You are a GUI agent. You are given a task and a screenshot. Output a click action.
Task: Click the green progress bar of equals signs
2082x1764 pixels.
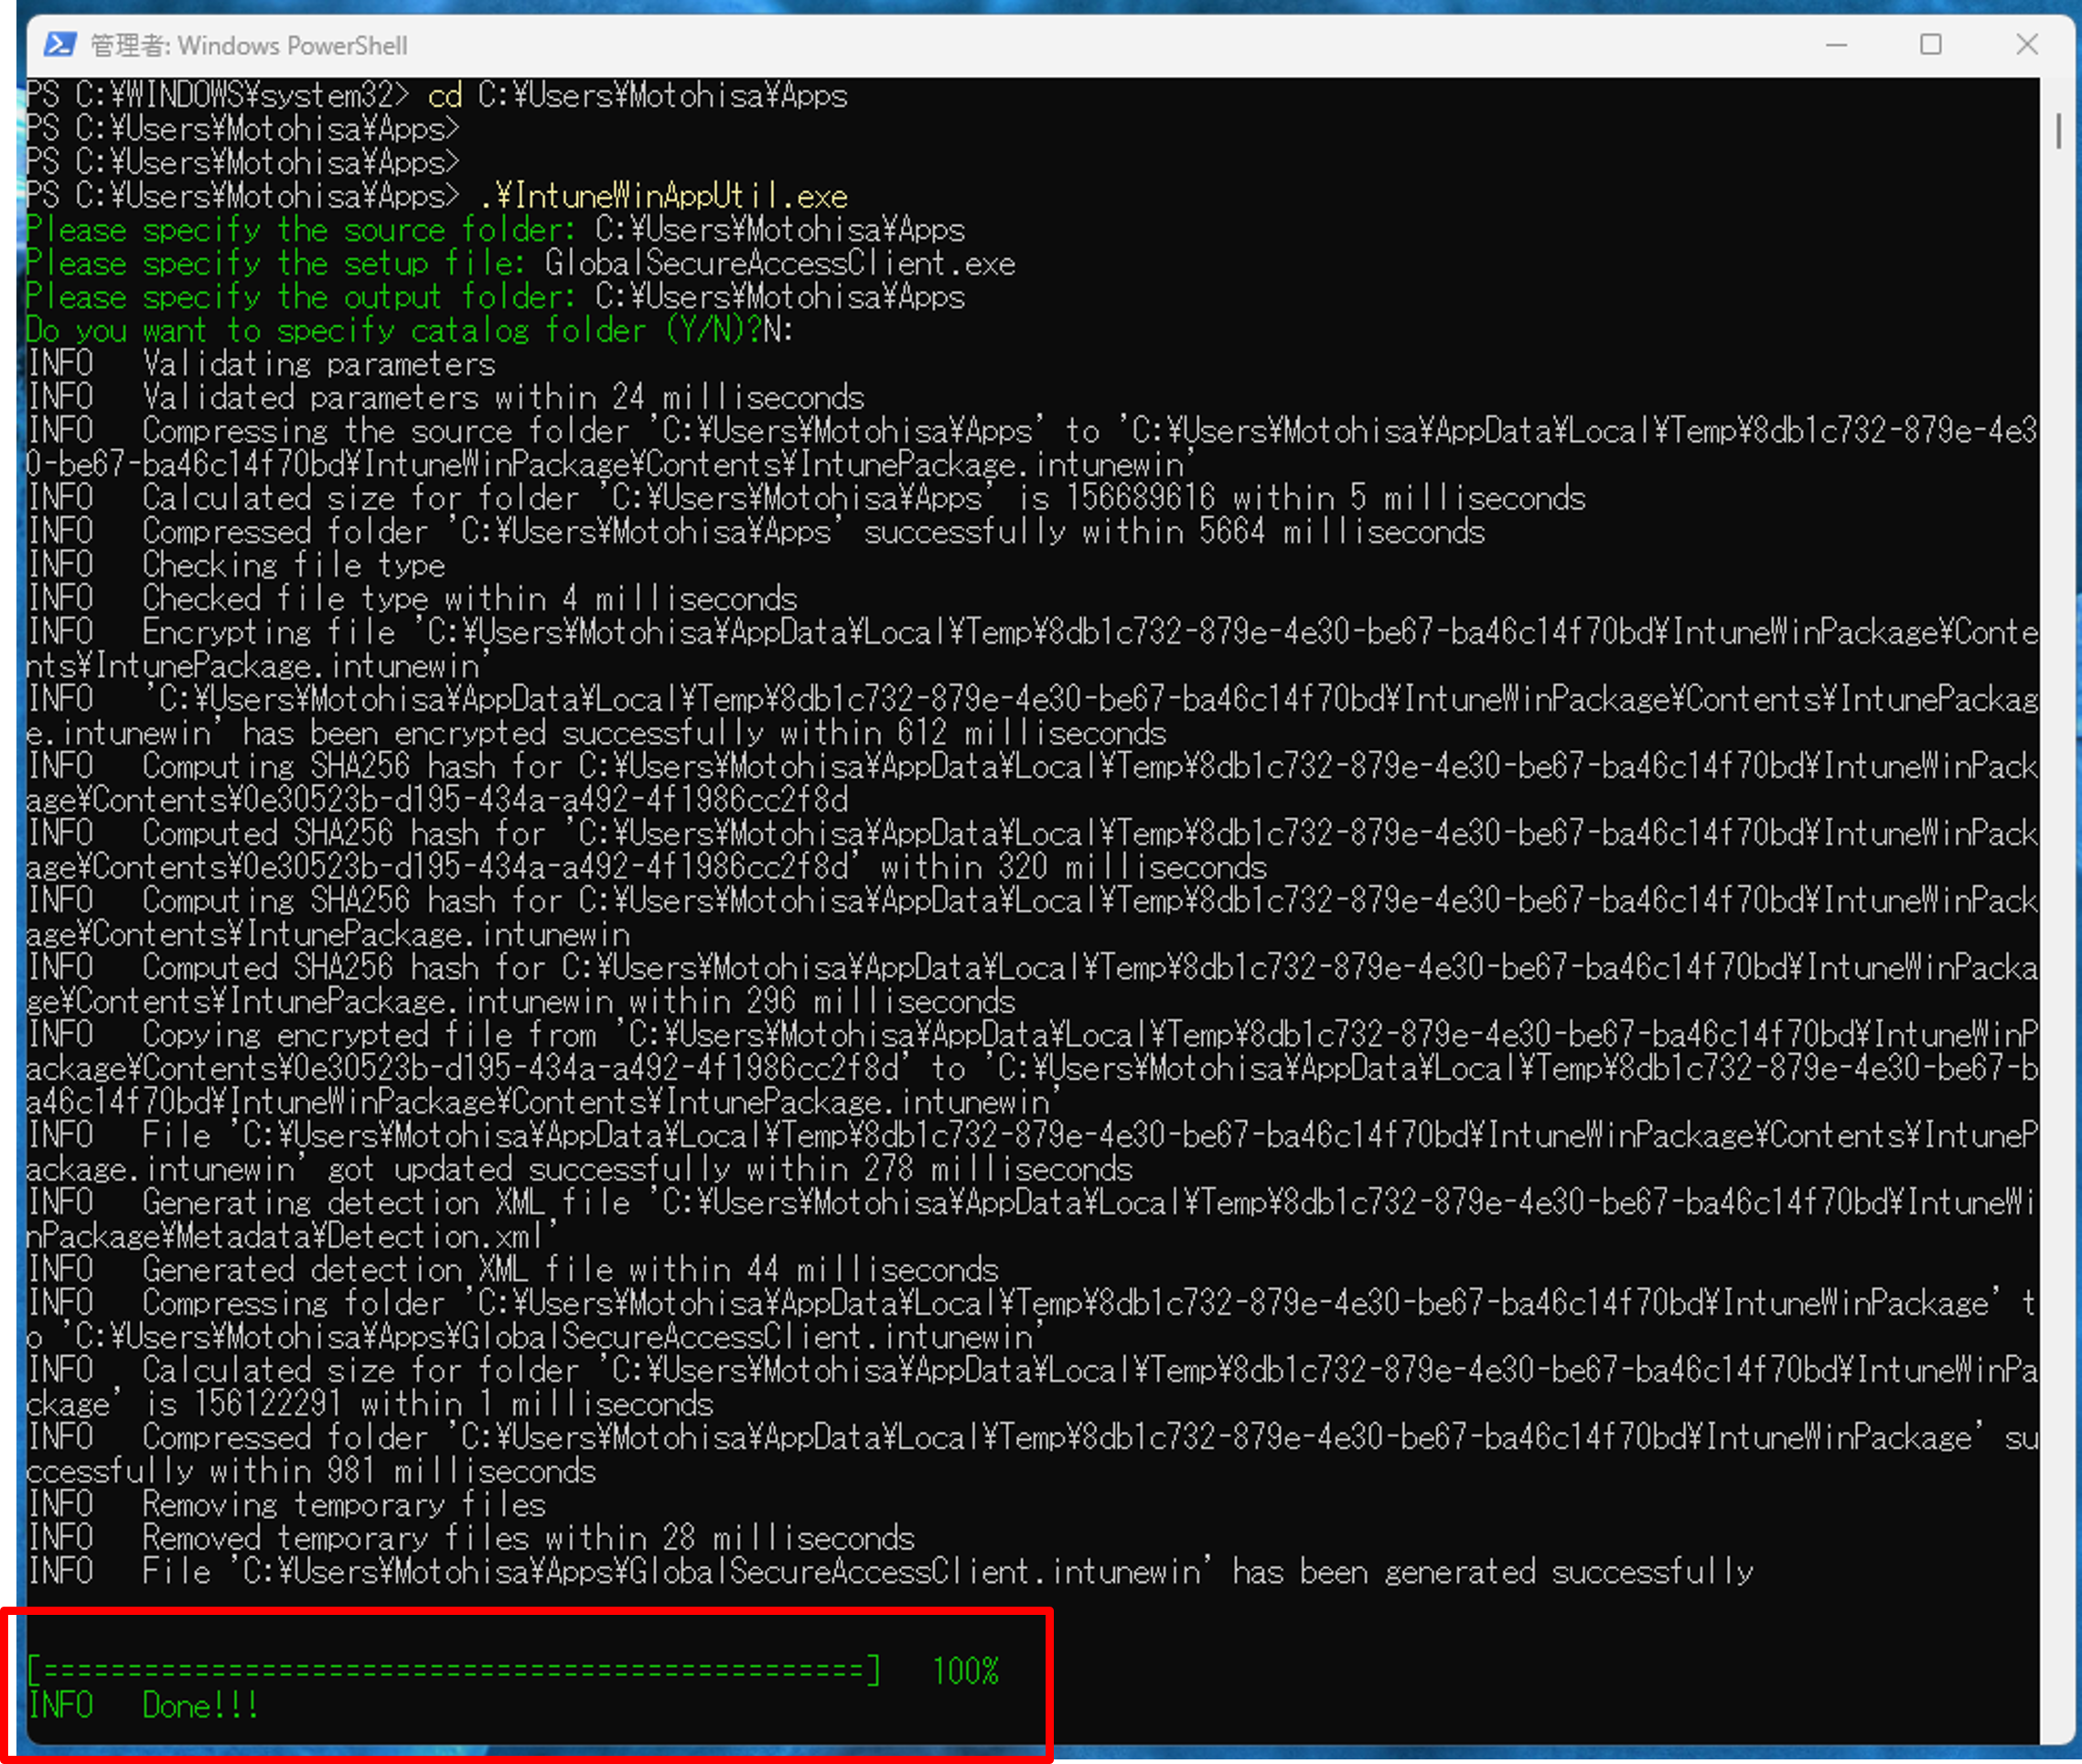455,1670
